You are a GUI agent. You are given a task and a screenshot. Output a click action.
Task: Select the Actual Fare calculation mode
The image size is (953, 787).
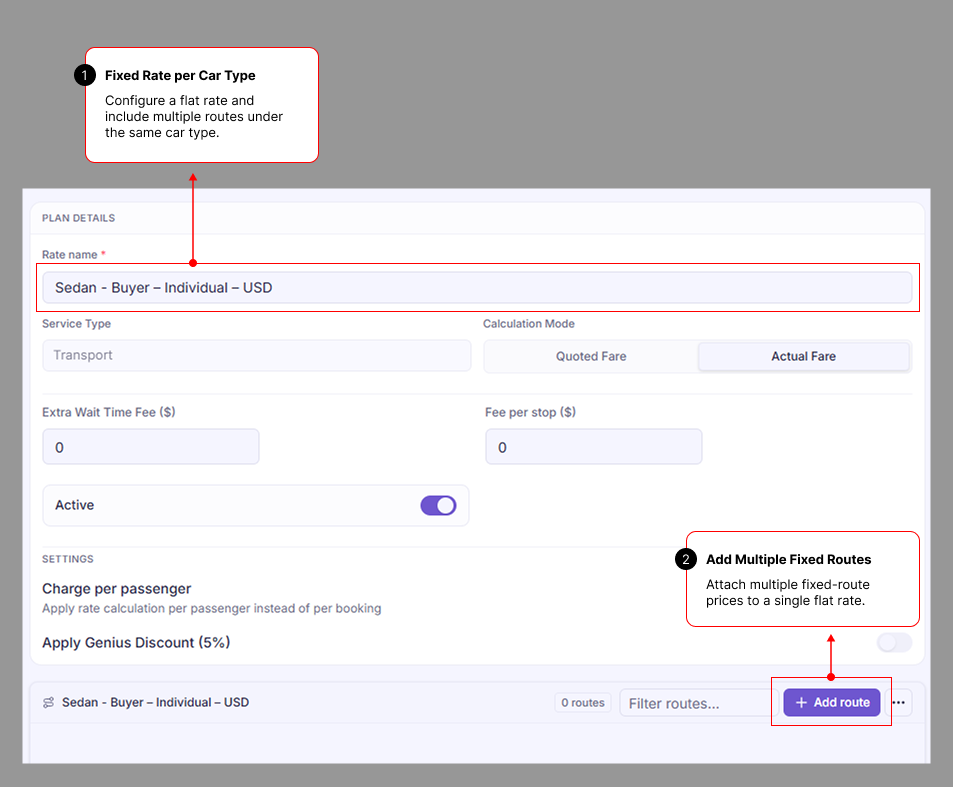(x=803, y=356)
